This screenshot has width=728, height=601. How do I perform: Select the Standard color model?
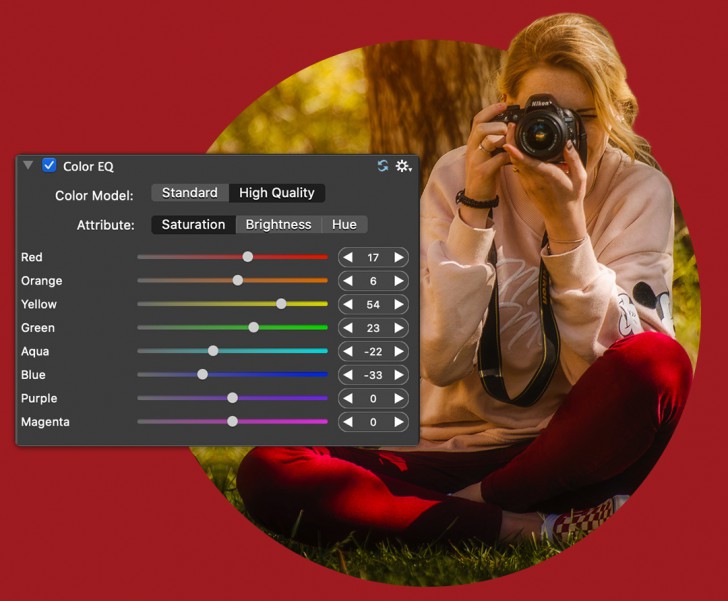point(190,193)
